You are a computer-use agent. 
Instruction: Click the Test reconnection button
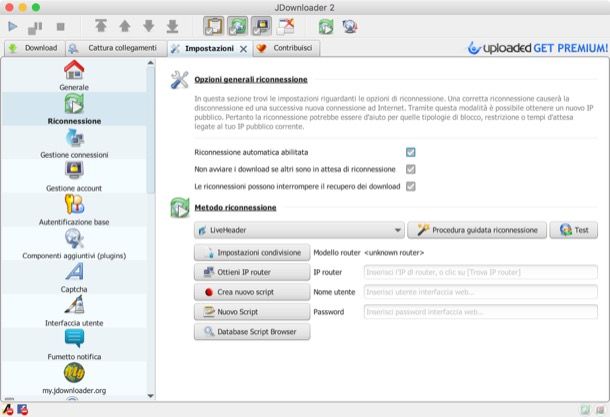[574, 230]
